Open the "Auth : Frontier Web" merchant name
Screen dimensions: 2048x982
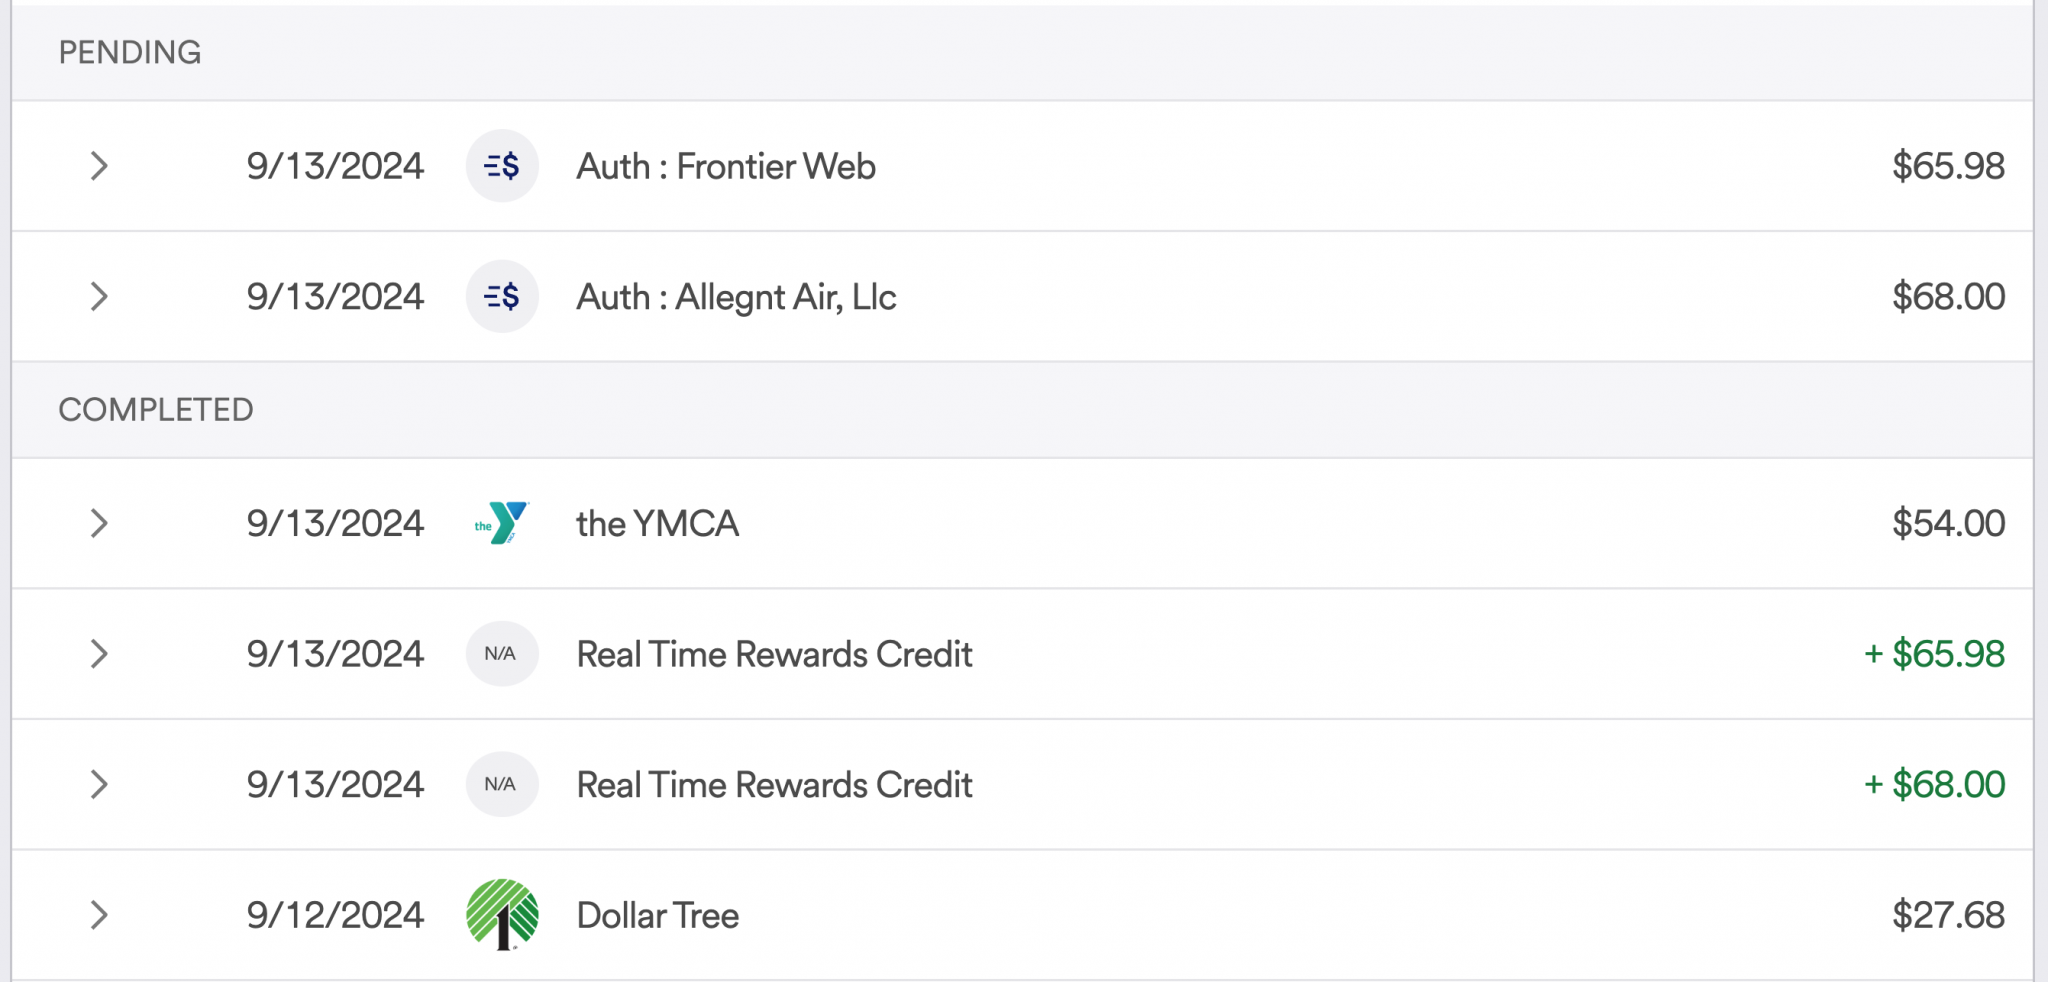pos(726,166)
